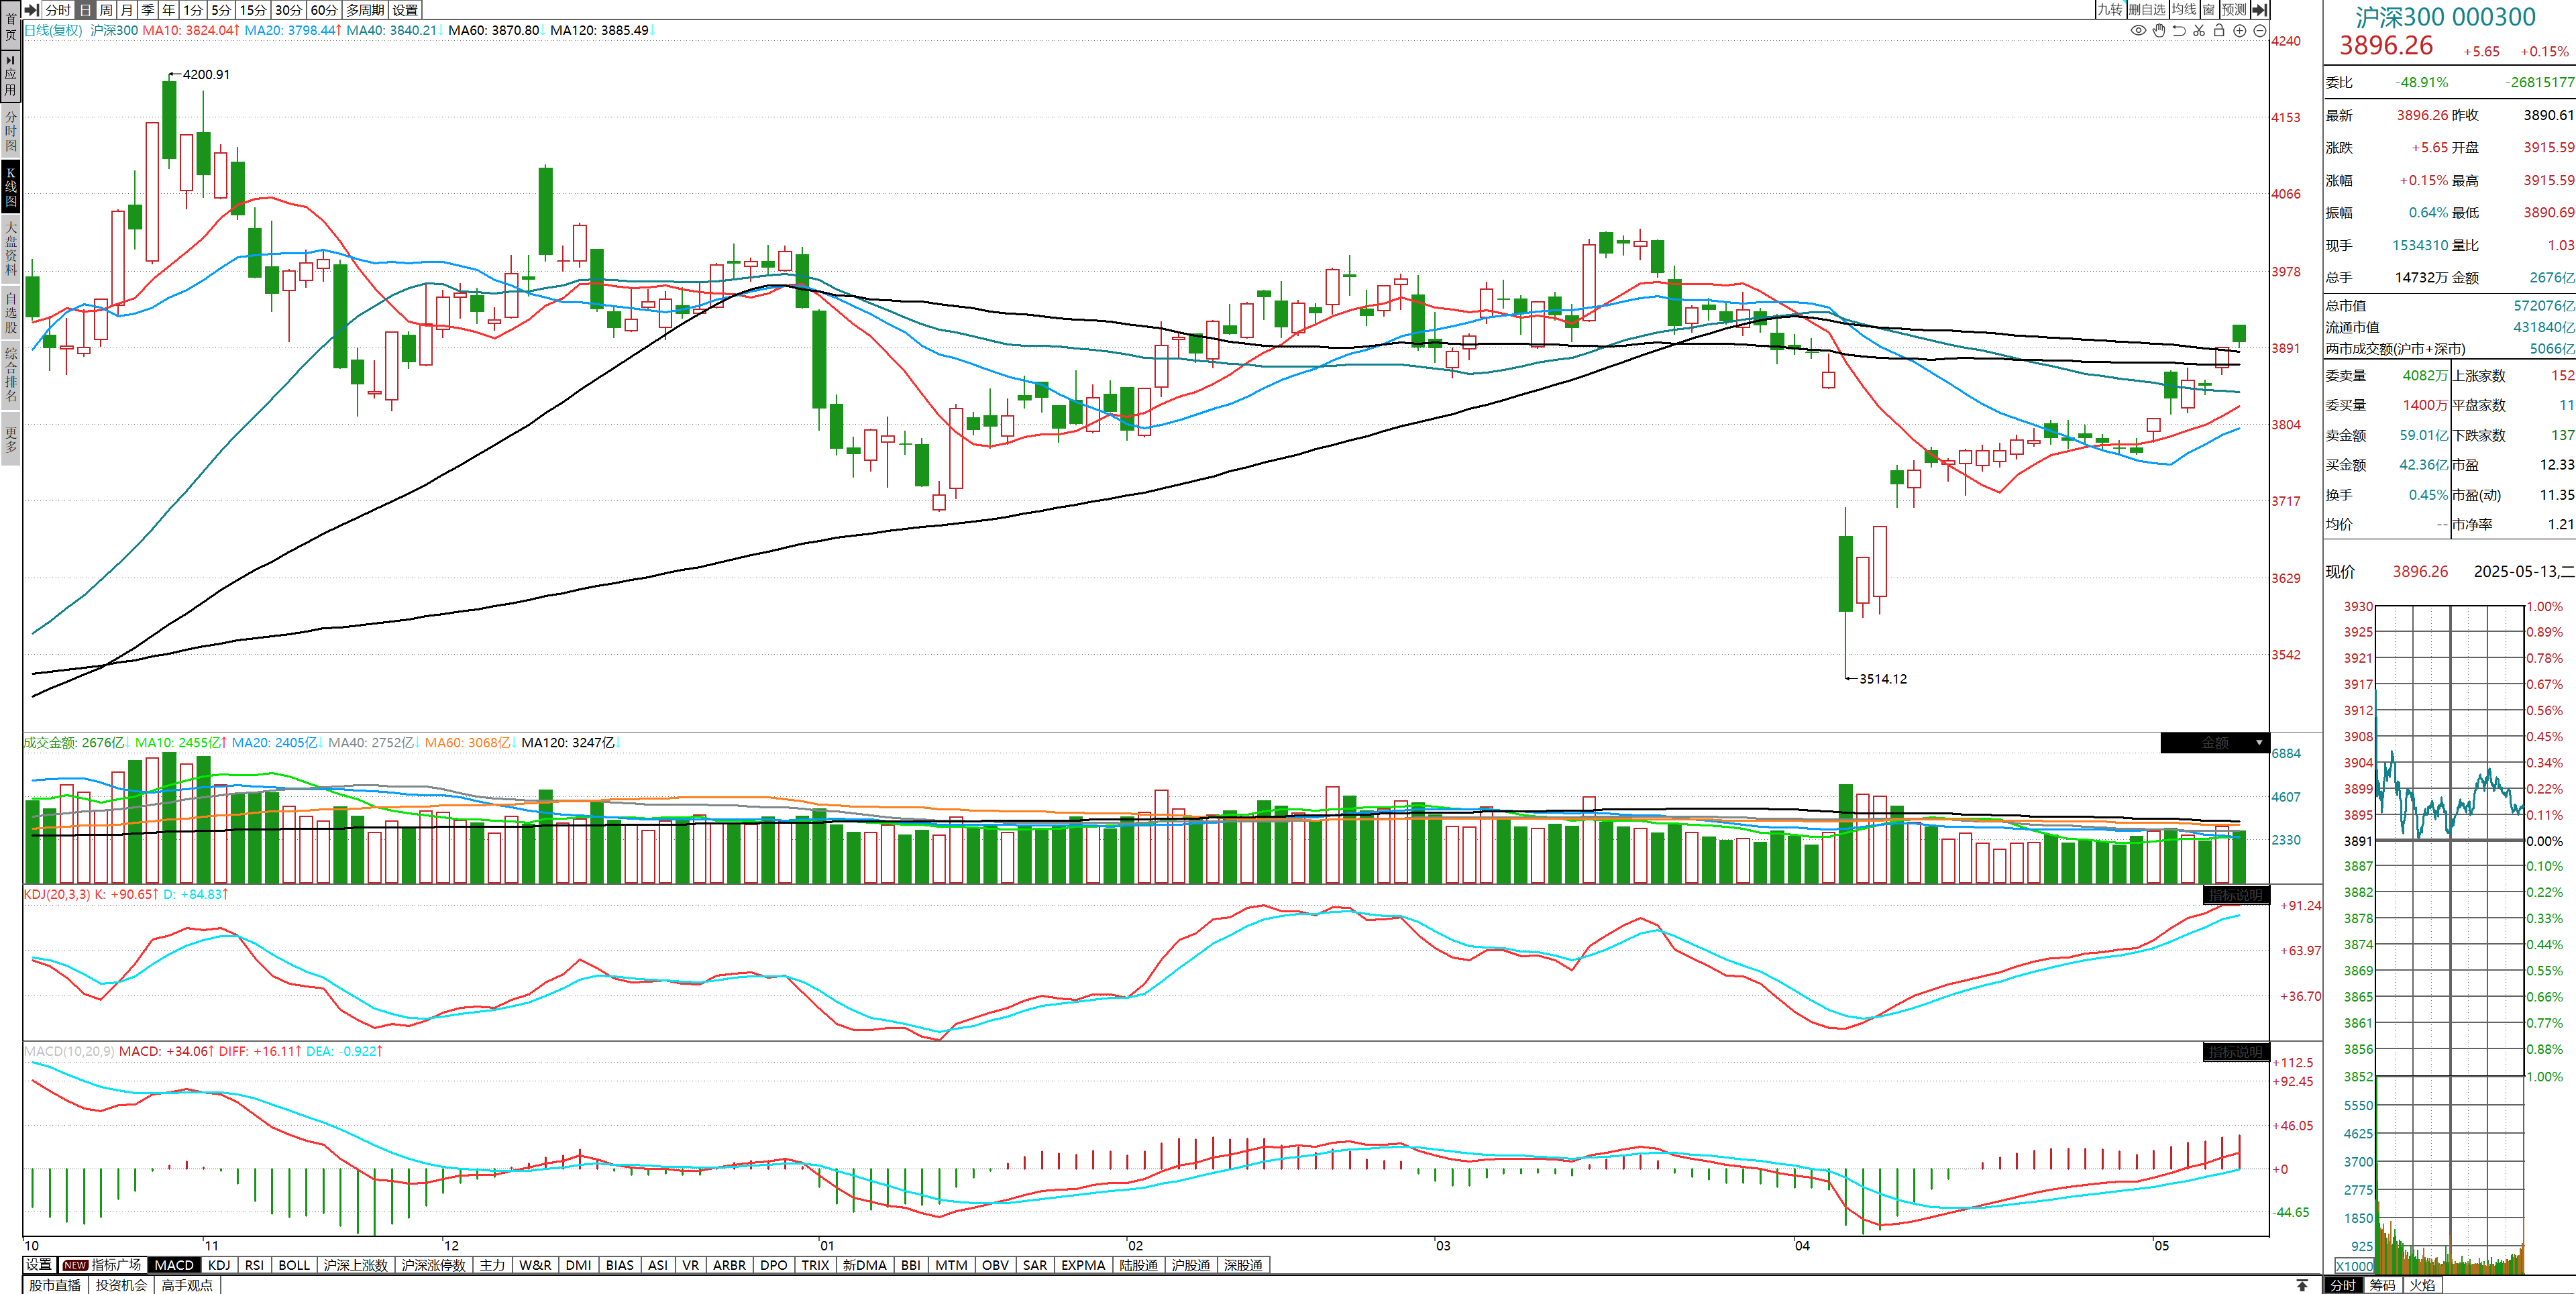The image size is (2576, 1294).
Task: Select 沪深上涨数 indicator tab
Action: [x=356, y=1265]
